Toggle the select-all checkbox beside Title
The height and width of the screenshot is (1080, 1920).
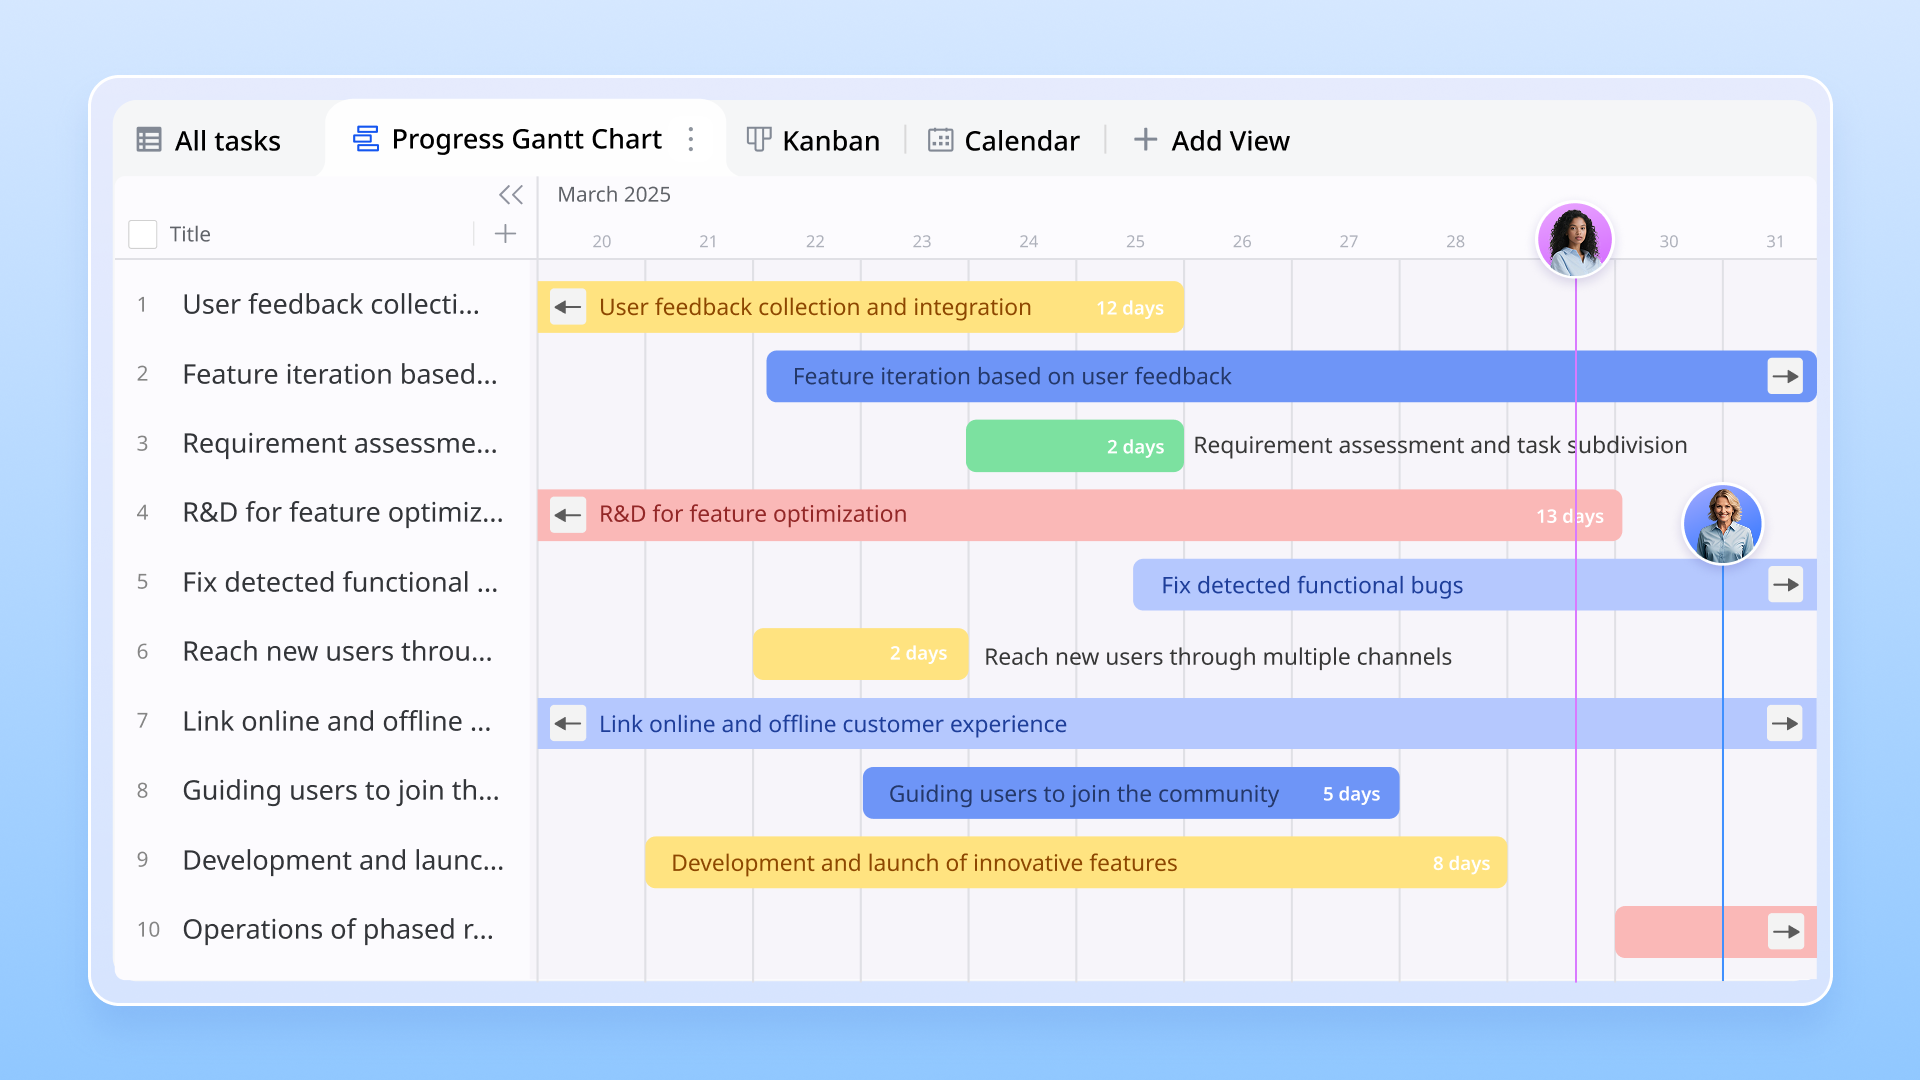point(143,234)
